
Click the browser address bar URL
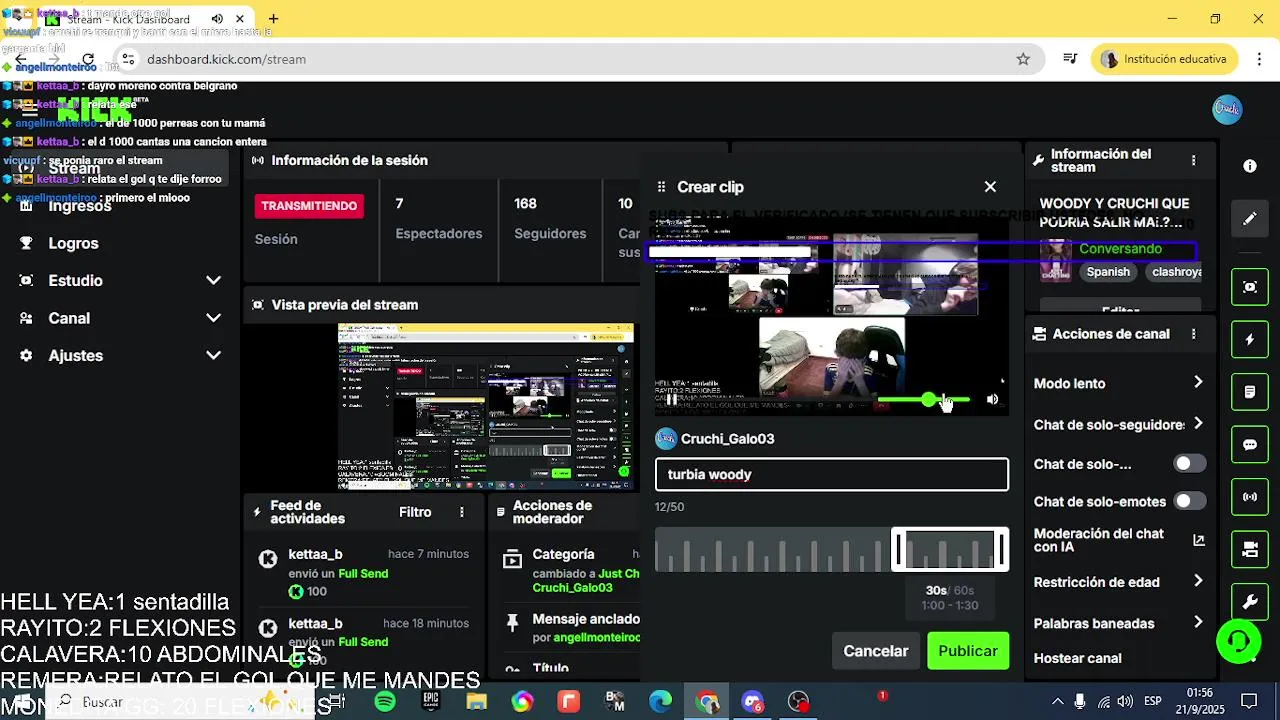tap(226, 59)
